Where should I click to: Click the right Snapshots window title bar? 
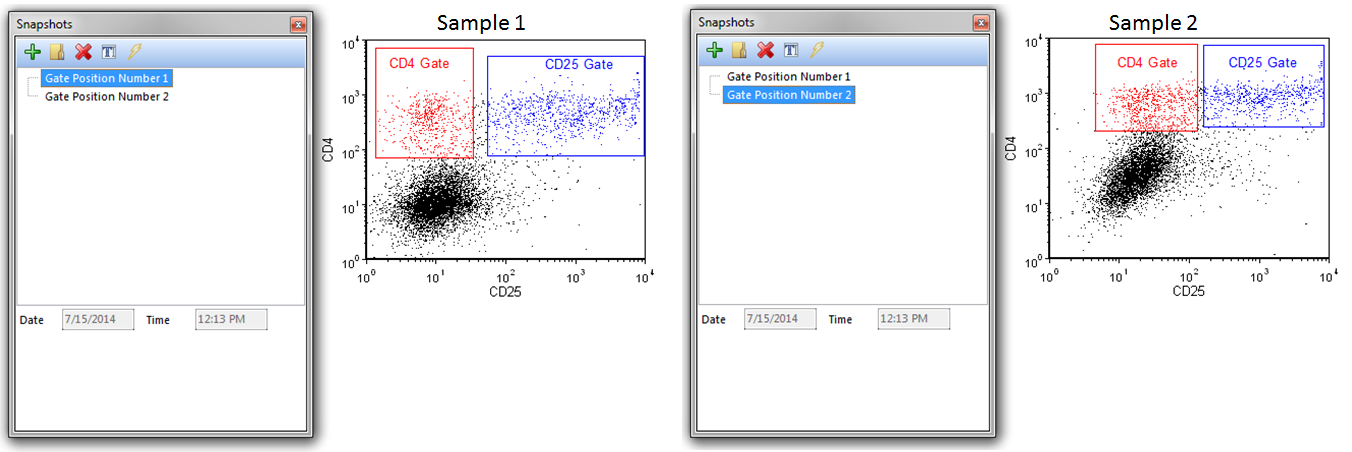coord(842,22)
